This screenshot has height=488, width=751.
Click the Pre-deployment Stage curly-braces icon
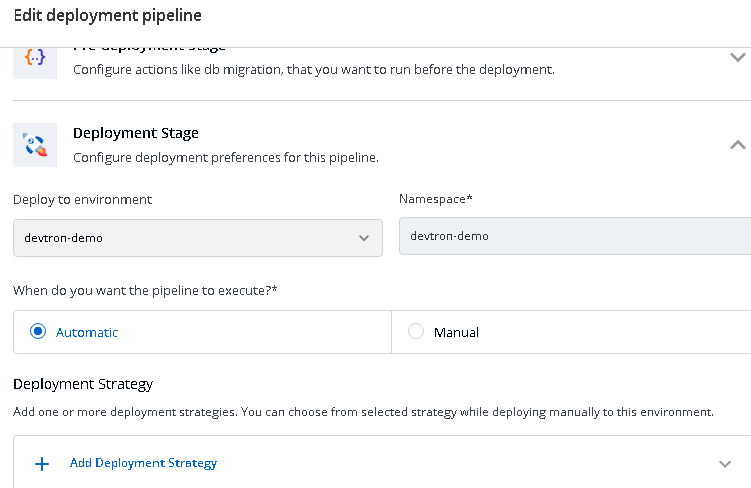(x=35, y=59)
